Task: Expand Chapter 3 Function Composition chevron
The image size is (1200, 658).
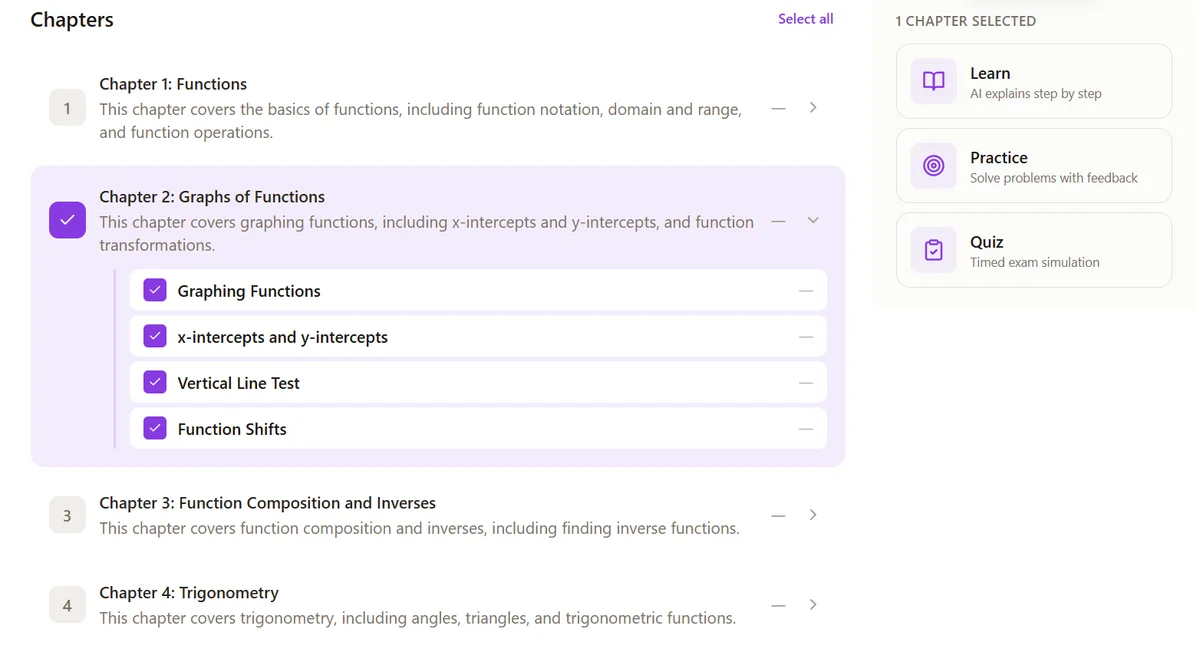Action: [x=813, y=515]
